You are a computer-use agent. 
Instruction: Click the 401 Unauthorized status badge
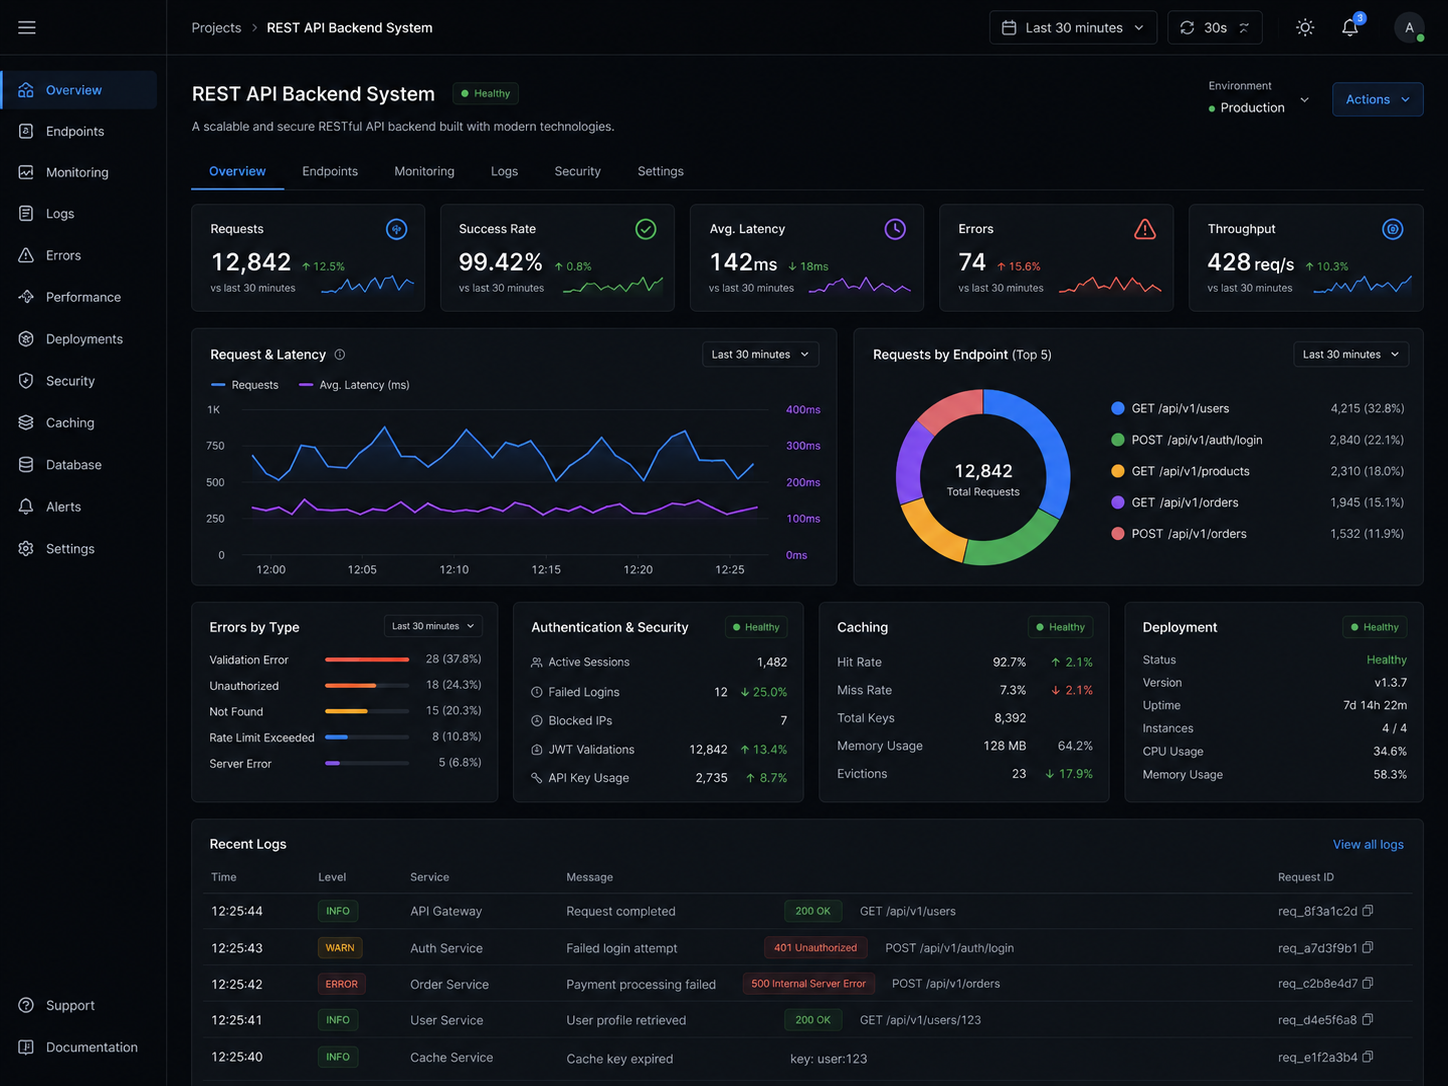coord(815,948)
